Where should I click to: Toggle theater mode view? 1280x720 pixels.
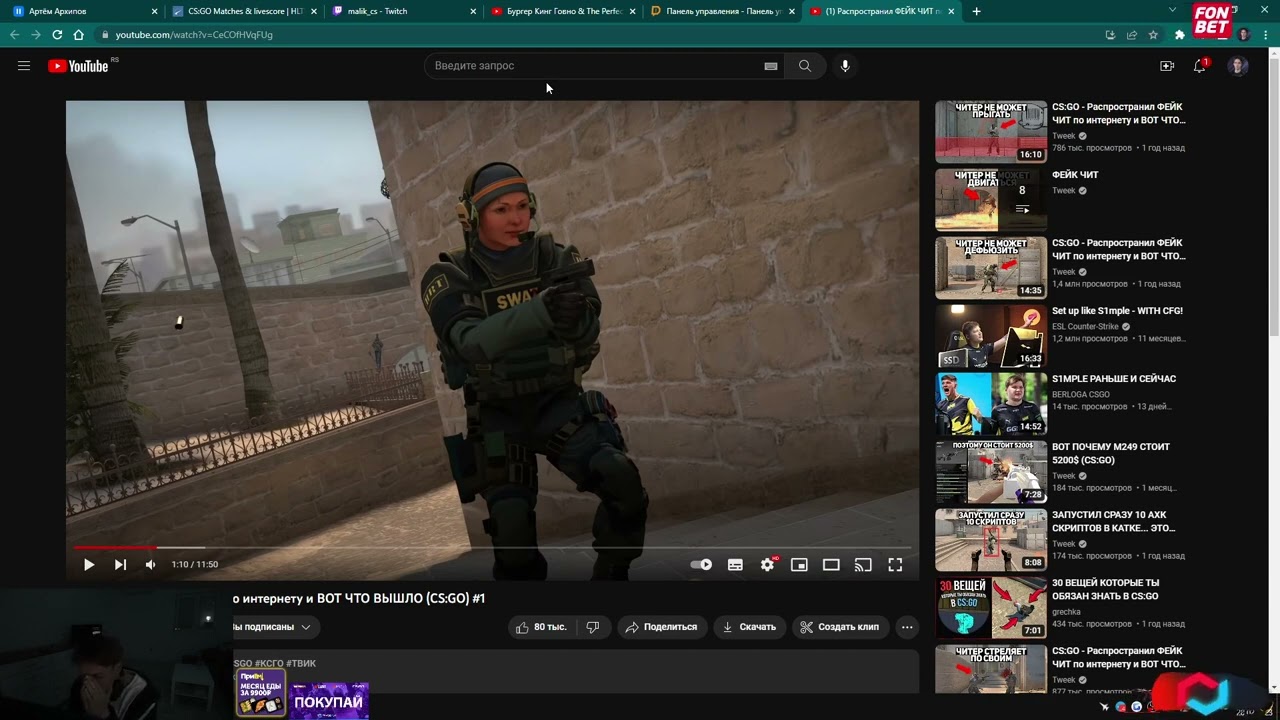831,565
